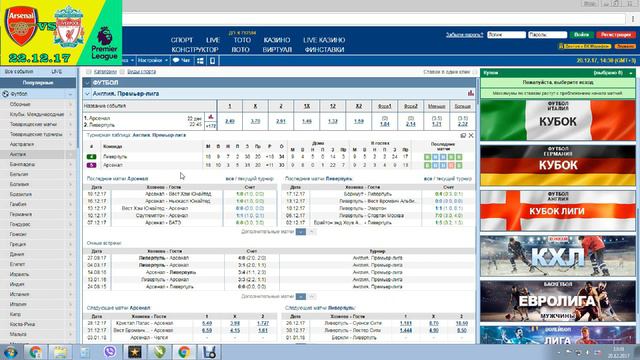
Task: Switch to the Все события tab
Action: [19, 72]
